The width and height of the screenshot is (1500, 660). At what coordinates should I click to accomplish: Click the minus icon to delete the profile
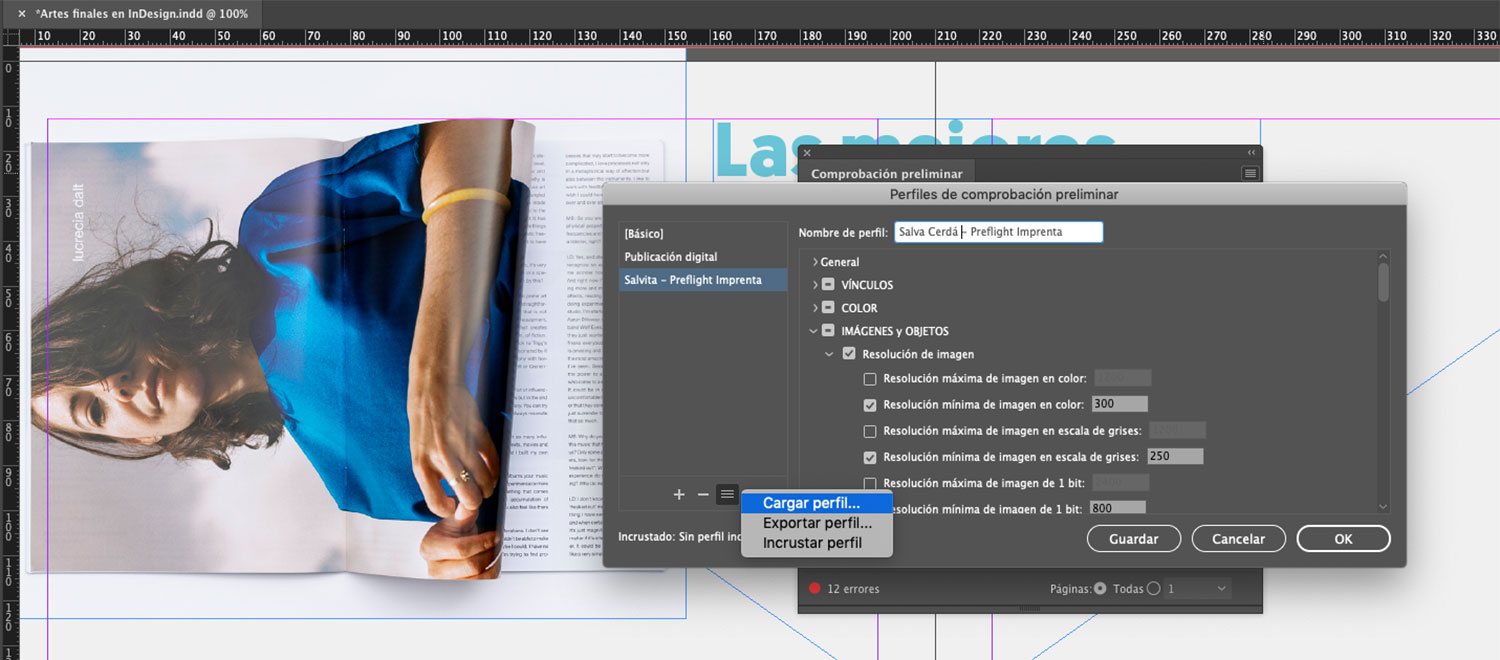[x=703, y=495]
